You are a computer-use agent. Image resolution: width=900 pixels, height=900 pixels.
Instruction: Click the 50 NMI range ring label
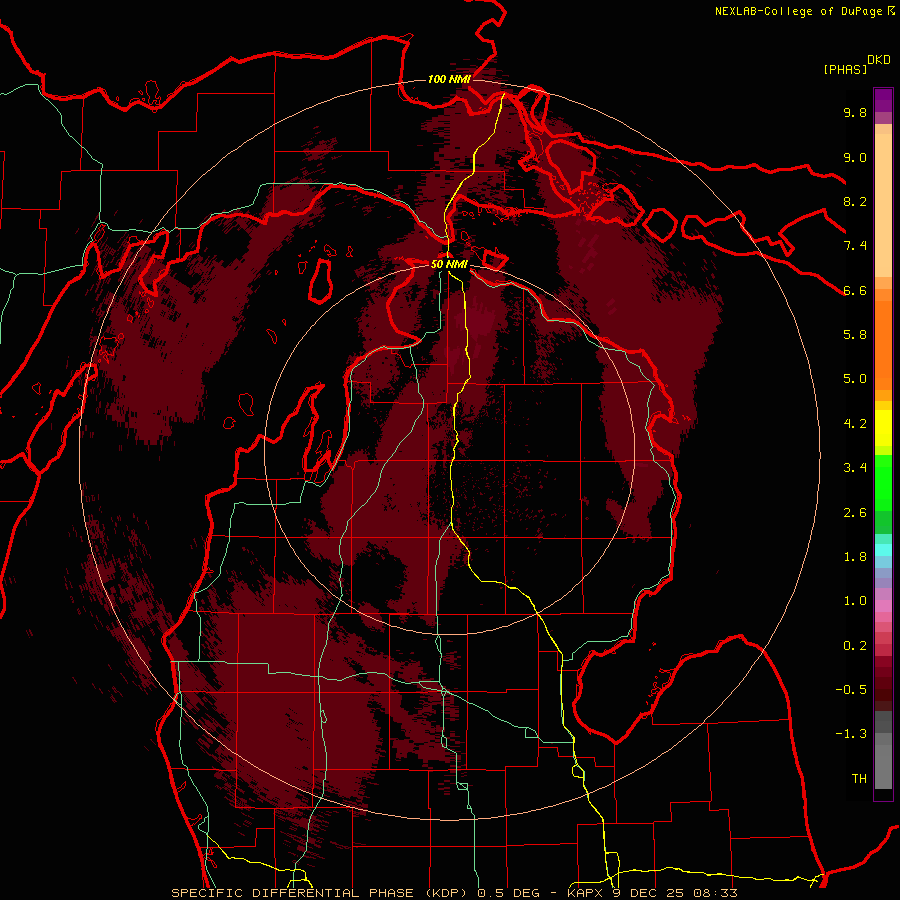click(x=449, y=264)
